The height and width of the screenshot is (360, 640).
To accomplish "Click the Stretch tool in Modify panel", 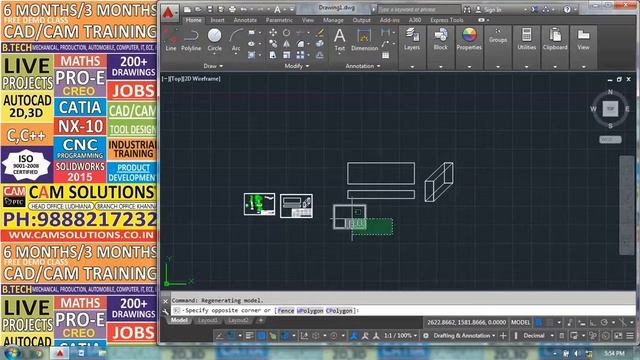I will [x=273, y=55].
